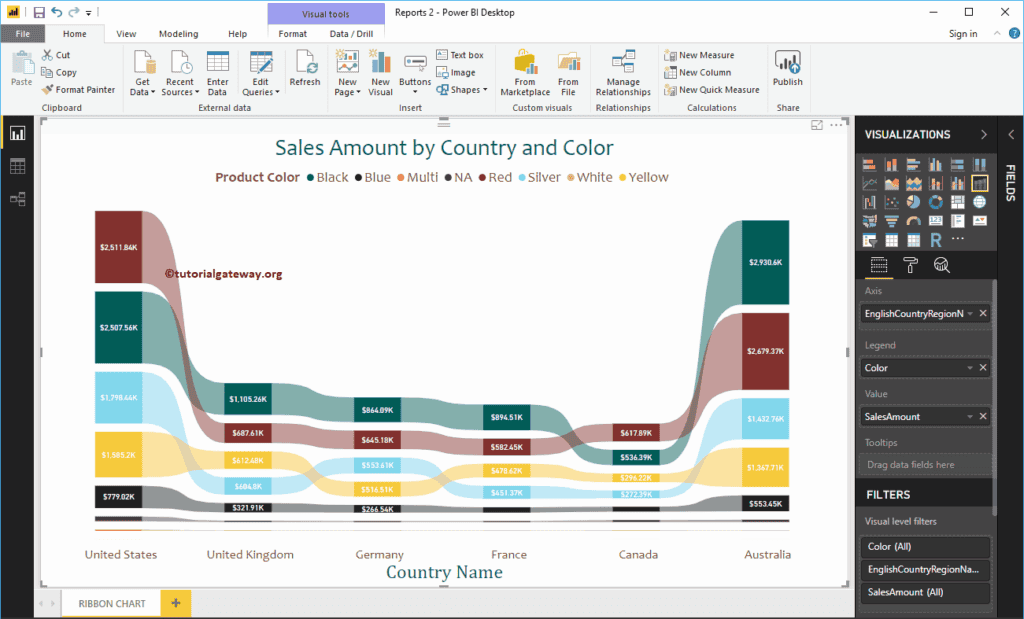Open the Analytics pane icon

click(x=941, y=265)
